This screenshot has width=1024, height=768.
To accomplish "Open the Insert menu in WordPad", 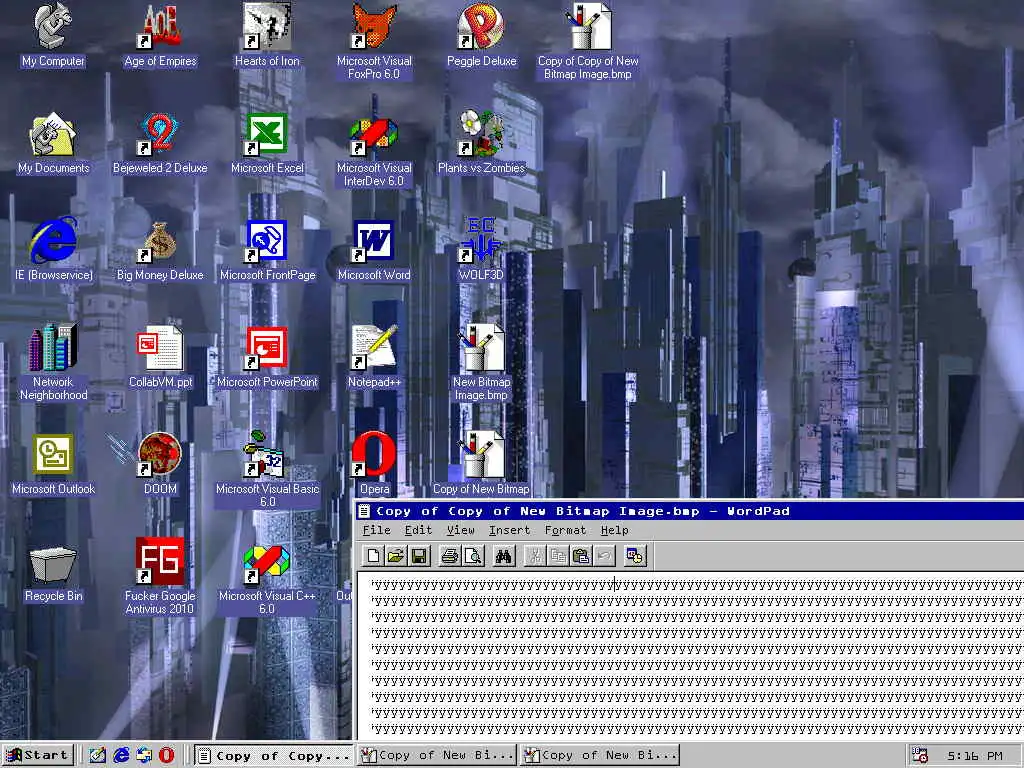I will tap(509, 530).
